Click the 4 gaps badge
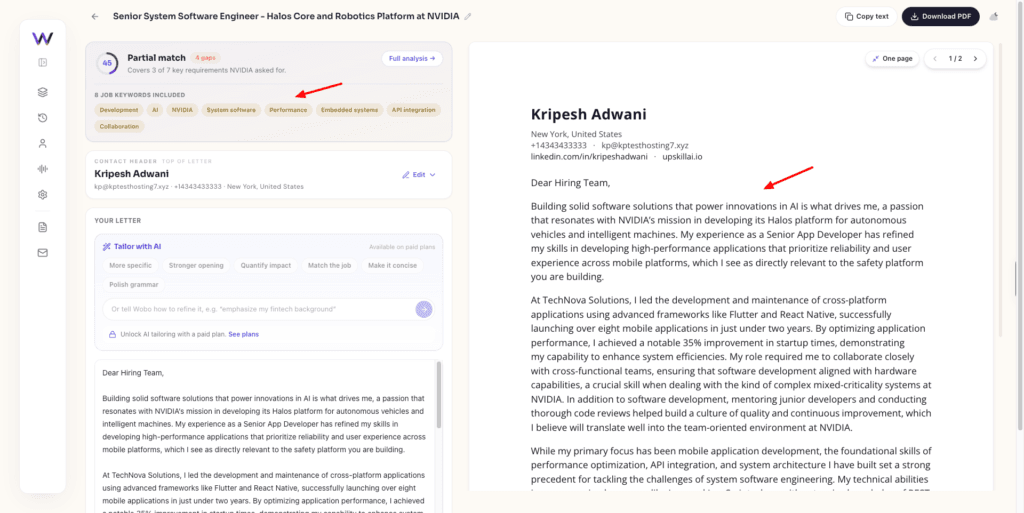Image resolution: width=1024 pixels, height=513 pixels. (207, 57)
